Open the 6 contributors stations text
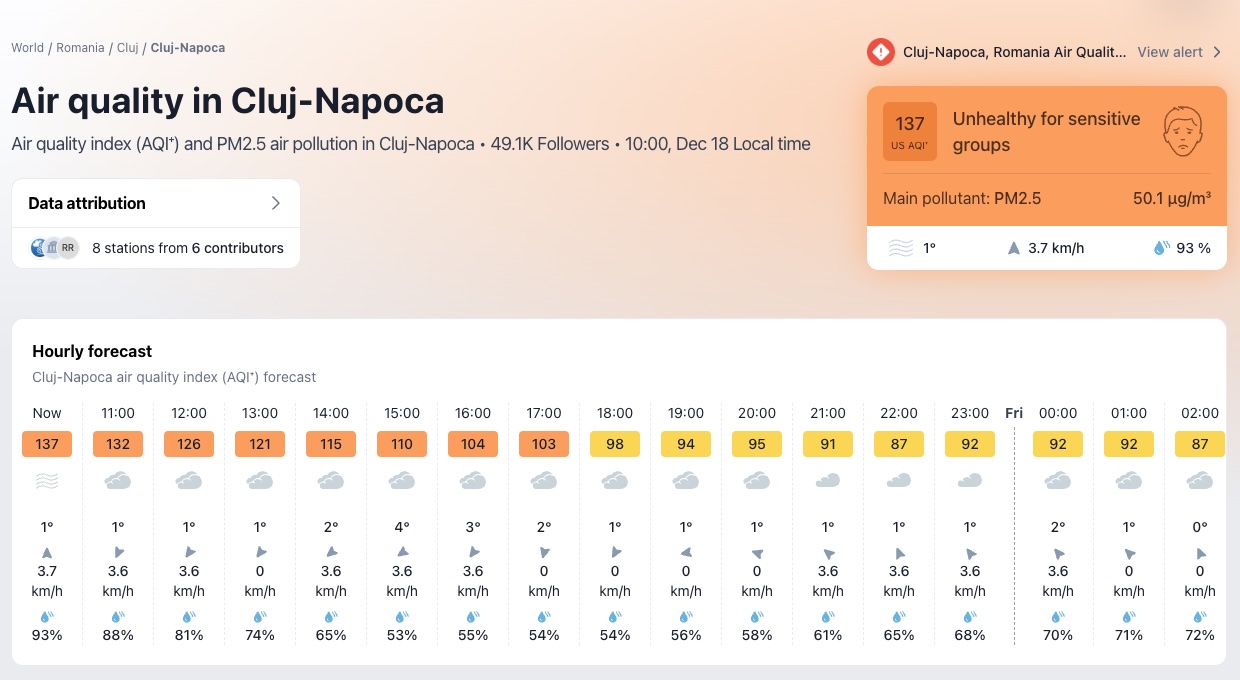The height and width of the screenshot is (680, 1240). pyautogui.click(x=188, y=248)
